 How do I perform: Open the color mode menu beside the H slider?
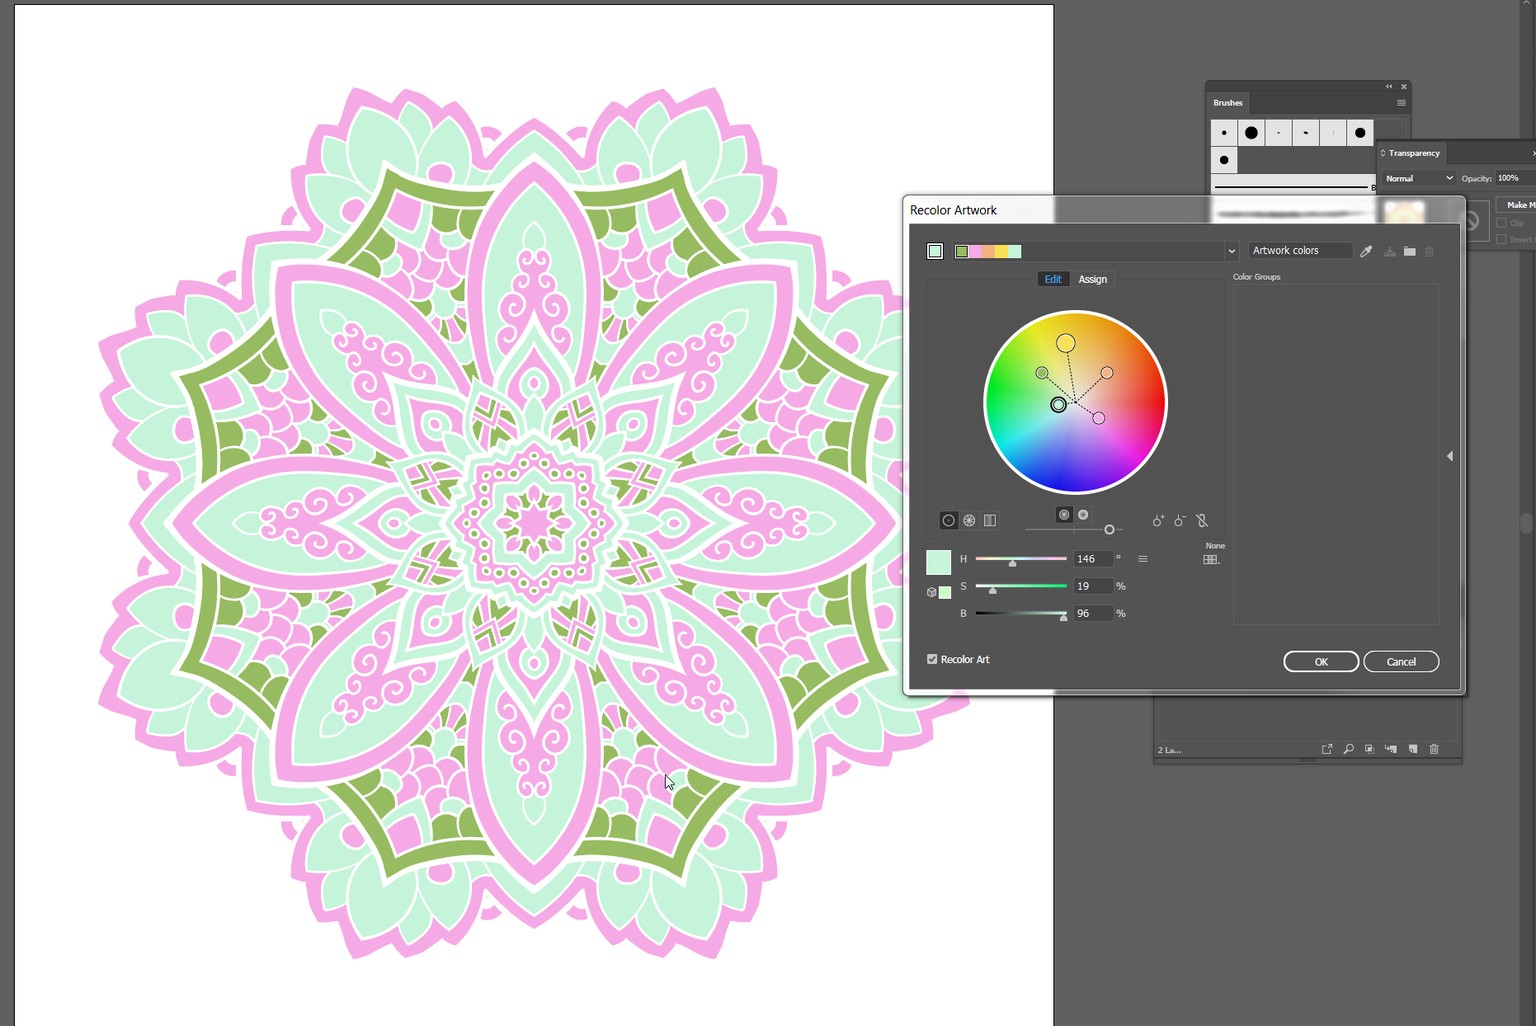[x=1143, y=559]
